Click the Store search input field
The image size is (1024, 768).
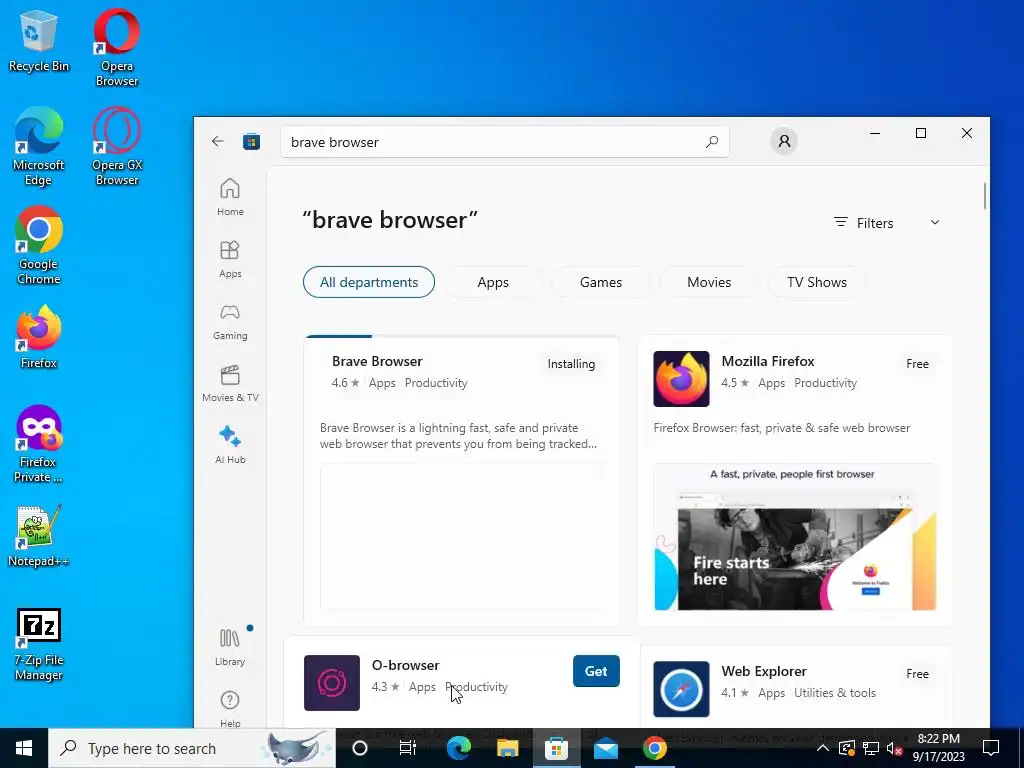click(504, 142)
